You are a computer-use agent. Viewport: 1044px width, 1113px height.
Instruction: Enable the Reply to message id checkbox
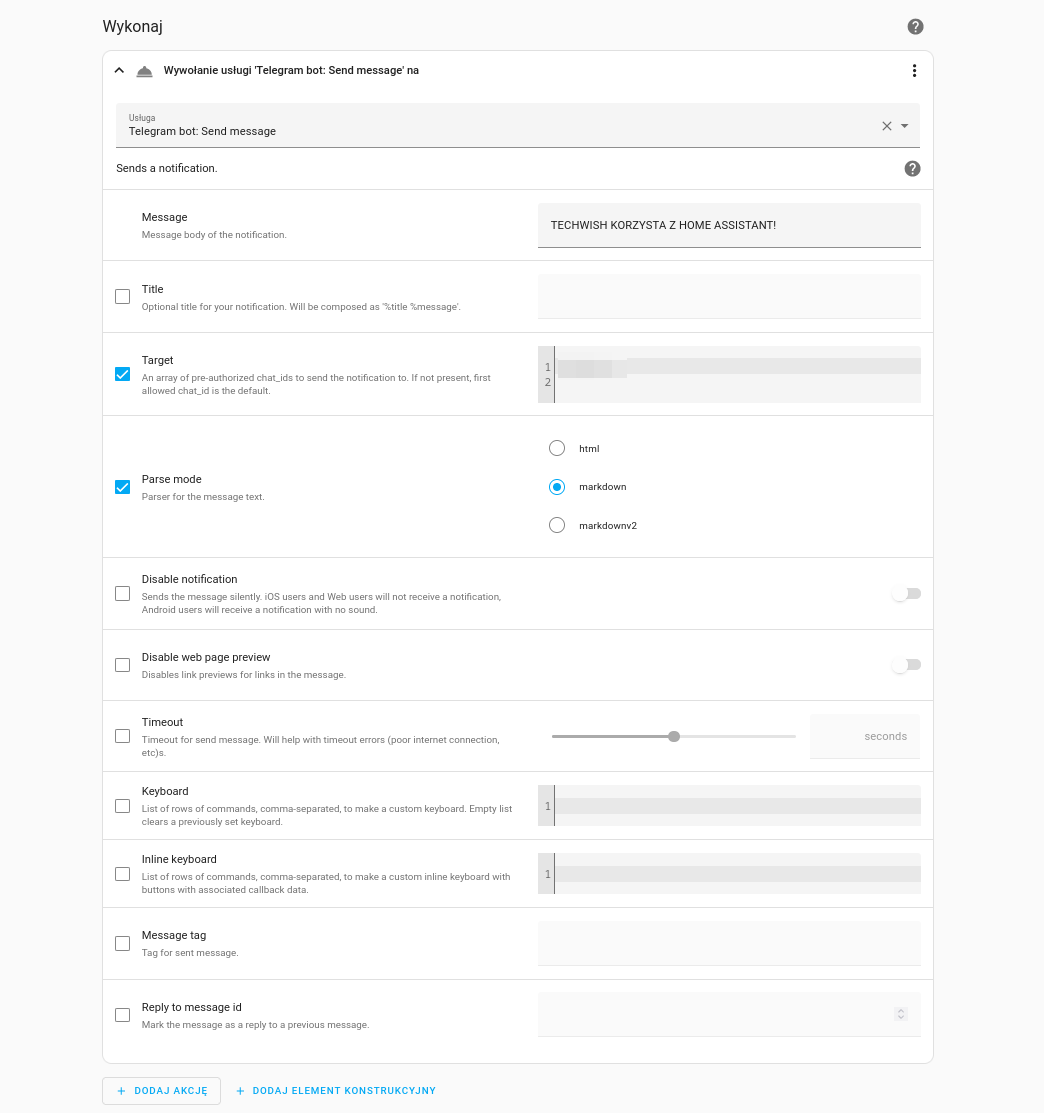123,1015
